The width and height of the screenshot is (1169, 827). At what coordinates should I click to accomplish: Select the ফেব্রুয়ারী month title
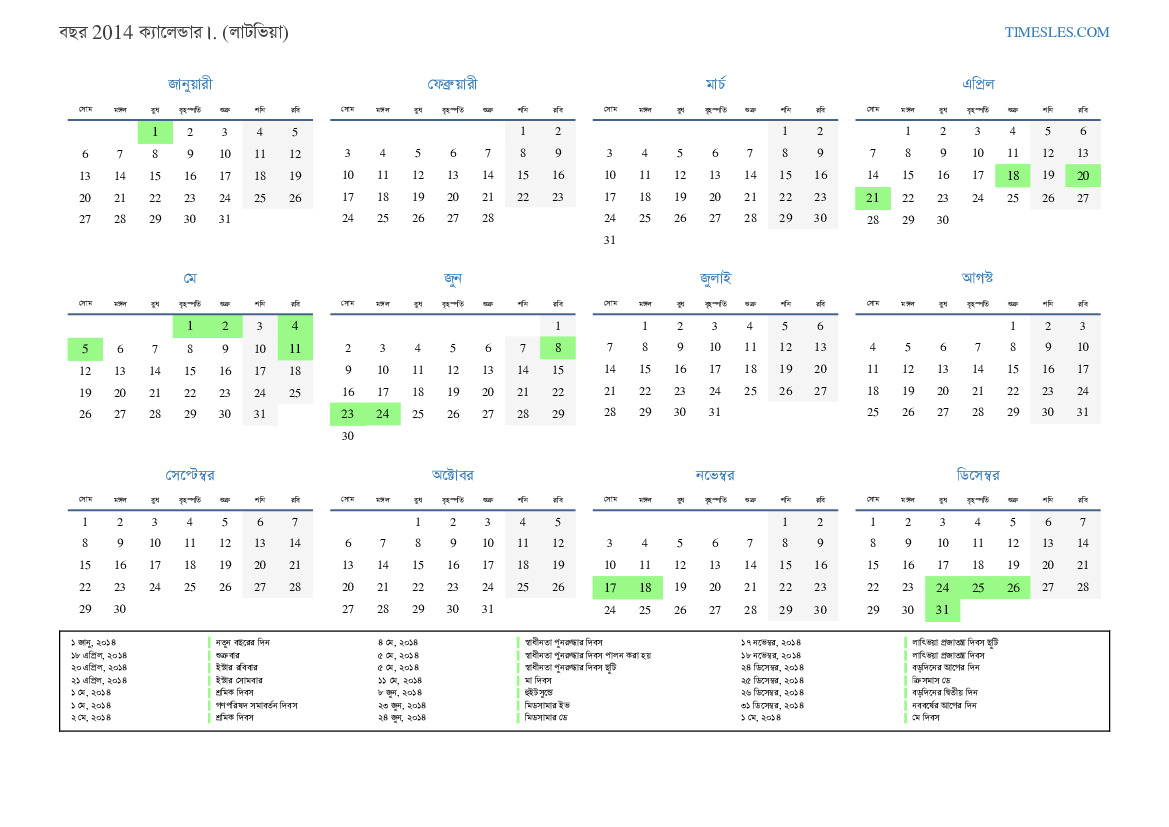[452, 84]
